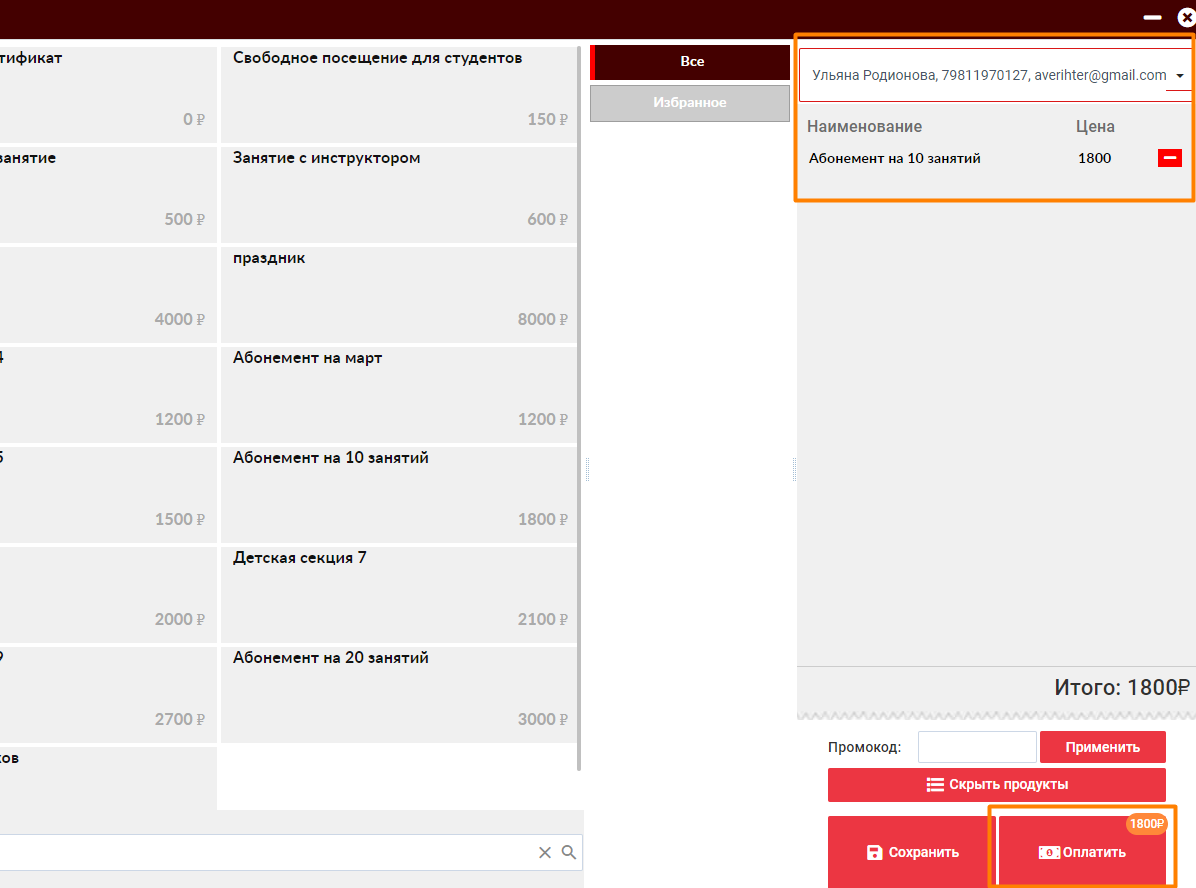Add Абонемент на 20 занятий product

pyautogui.click(x=398, y=693)
